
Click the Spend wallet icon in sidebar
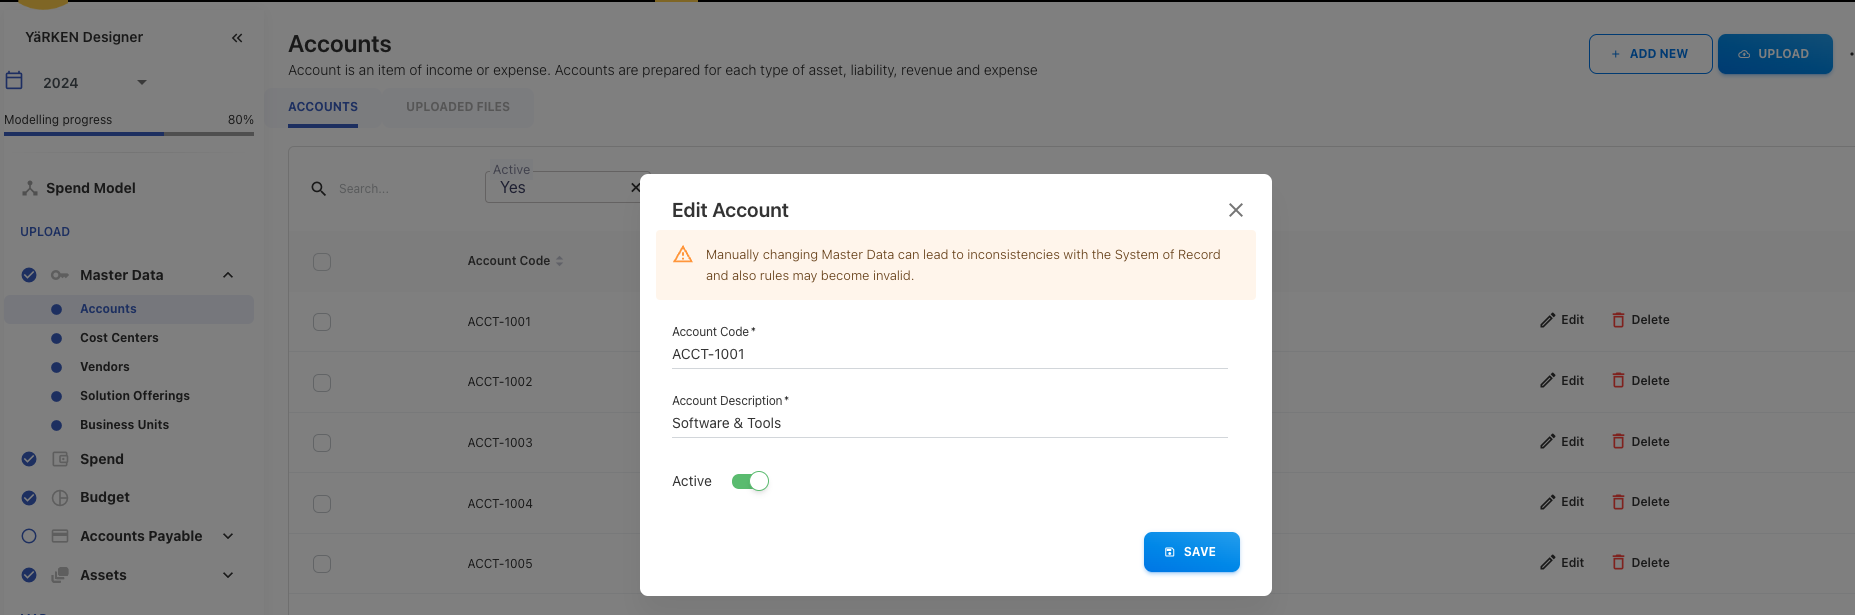click(60, 459)
